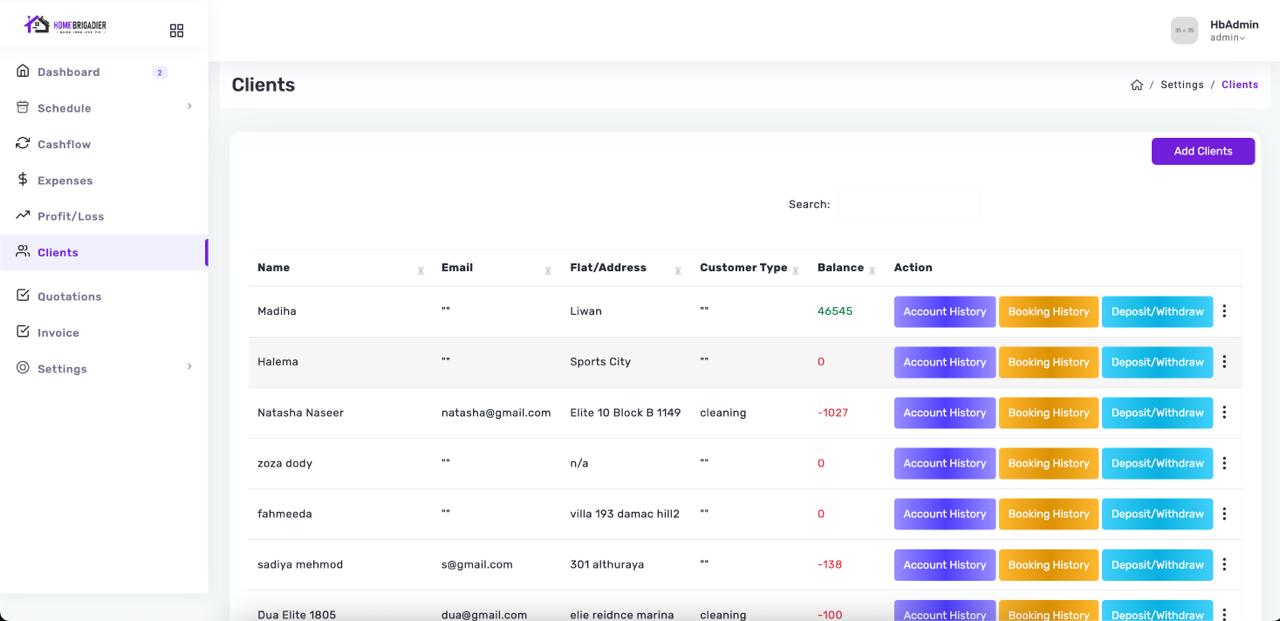Focus the client Search input field
The image size is (1280, 621).
pyautogui.click(x=909, y=204)
